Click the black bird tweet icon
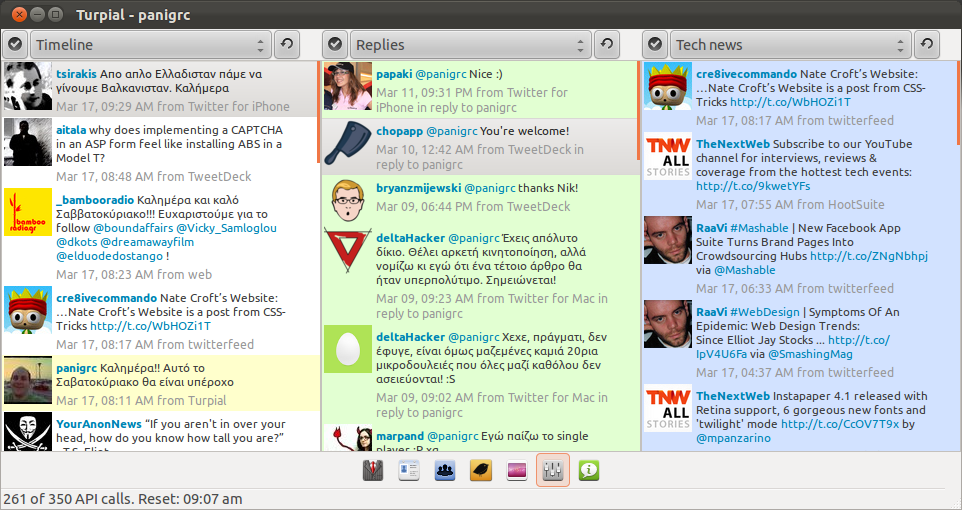This screenshot has width=962, height=510. pos(481,471)
